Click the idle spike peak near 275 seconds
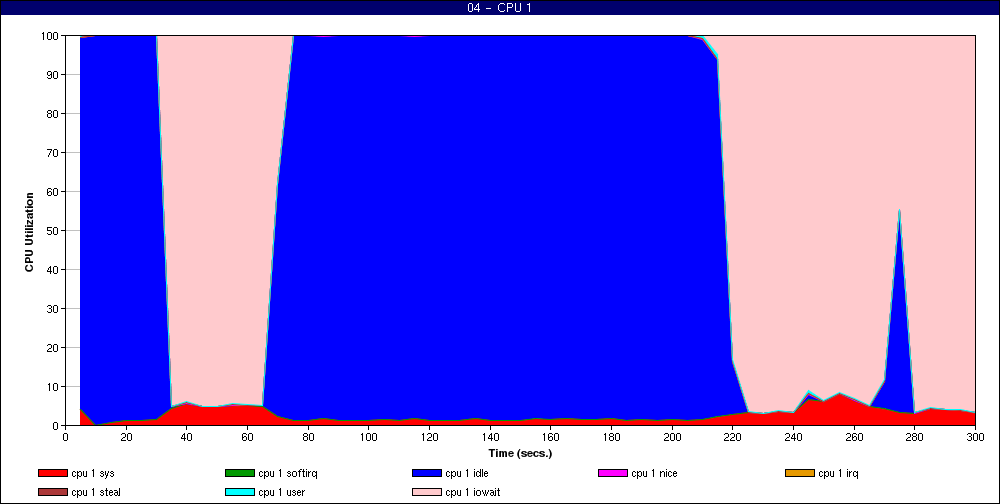The height and width of the screenshot is (504, 1000). click(899, 211)
